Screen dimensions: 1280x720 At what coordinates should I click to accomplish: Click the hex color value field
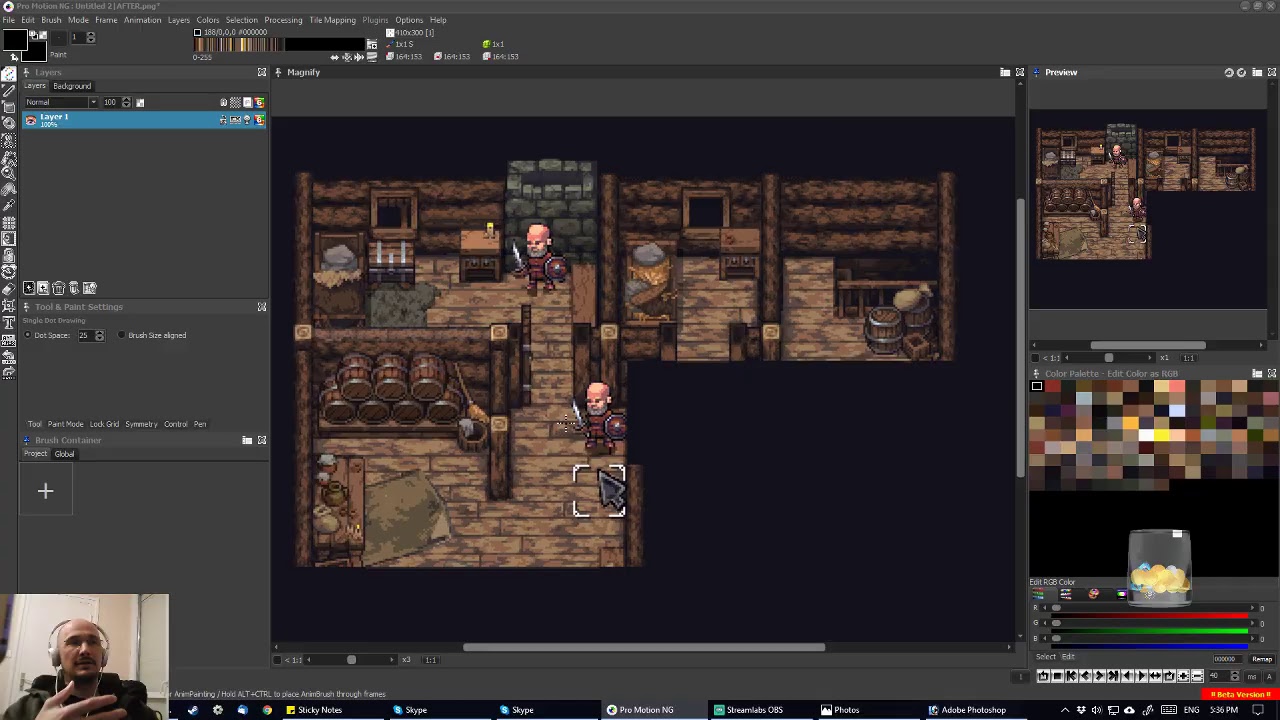[1227, 659]
